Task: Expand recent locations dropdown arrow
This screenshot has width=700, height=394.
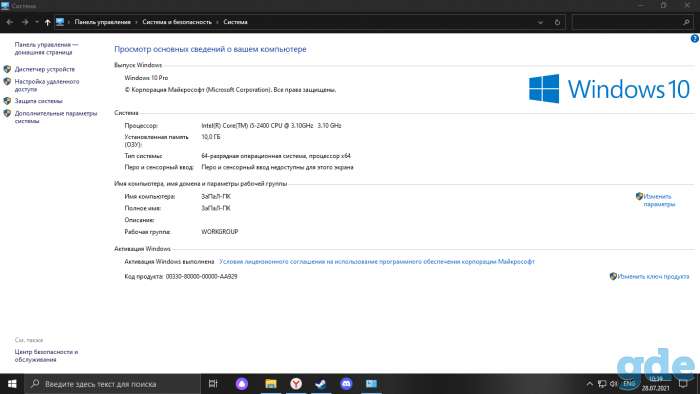Action: point(37,22)
